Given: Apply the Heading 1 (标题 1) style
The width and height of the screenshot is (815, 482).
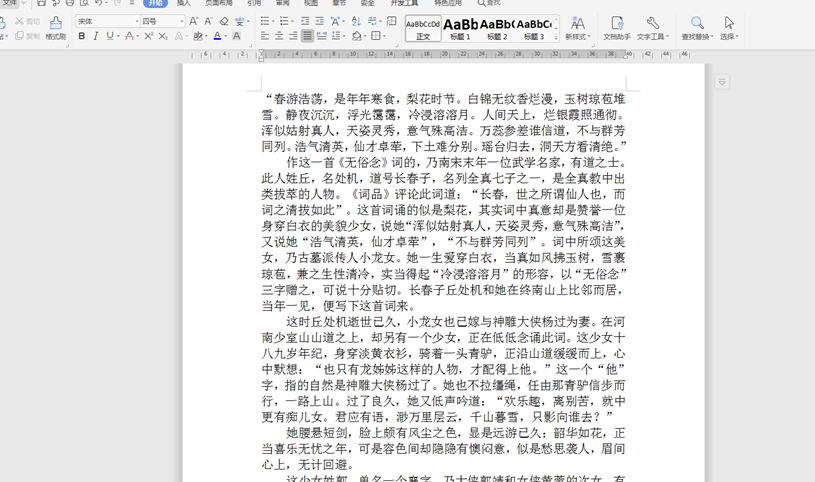Looking at the screenshot, I should (x=460, y=29).
